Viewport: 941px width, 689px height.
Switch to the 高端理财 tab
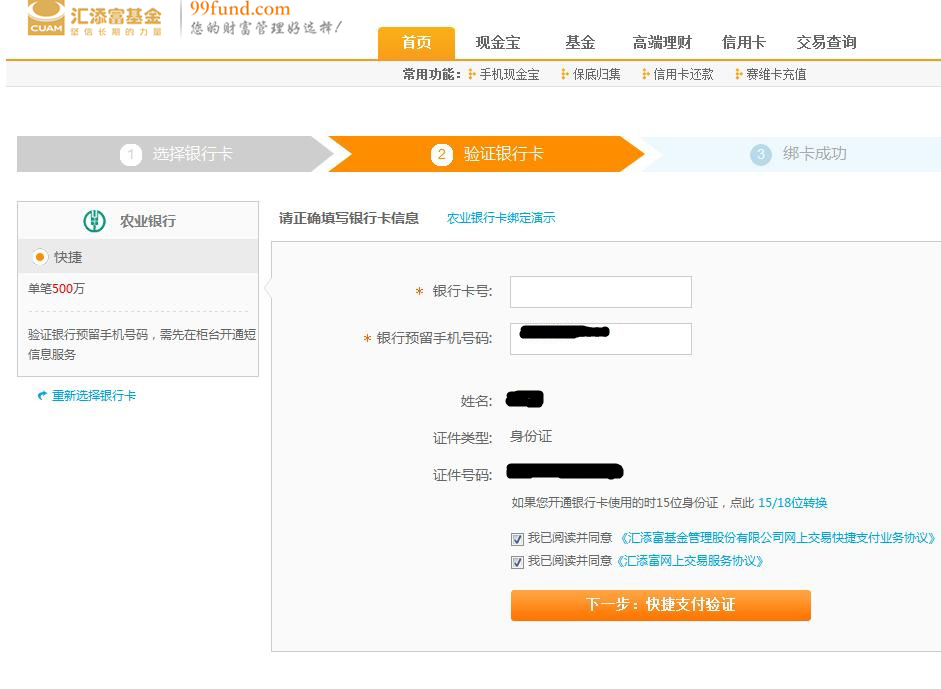pos(662,42)
